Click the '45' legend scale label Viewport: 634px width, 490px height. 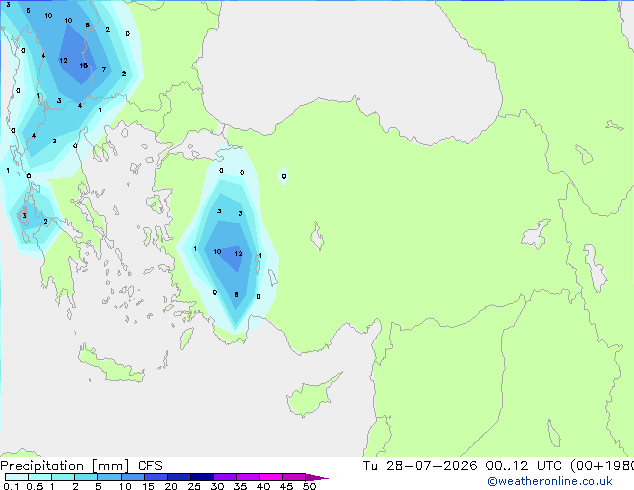(x=286, y=486)
